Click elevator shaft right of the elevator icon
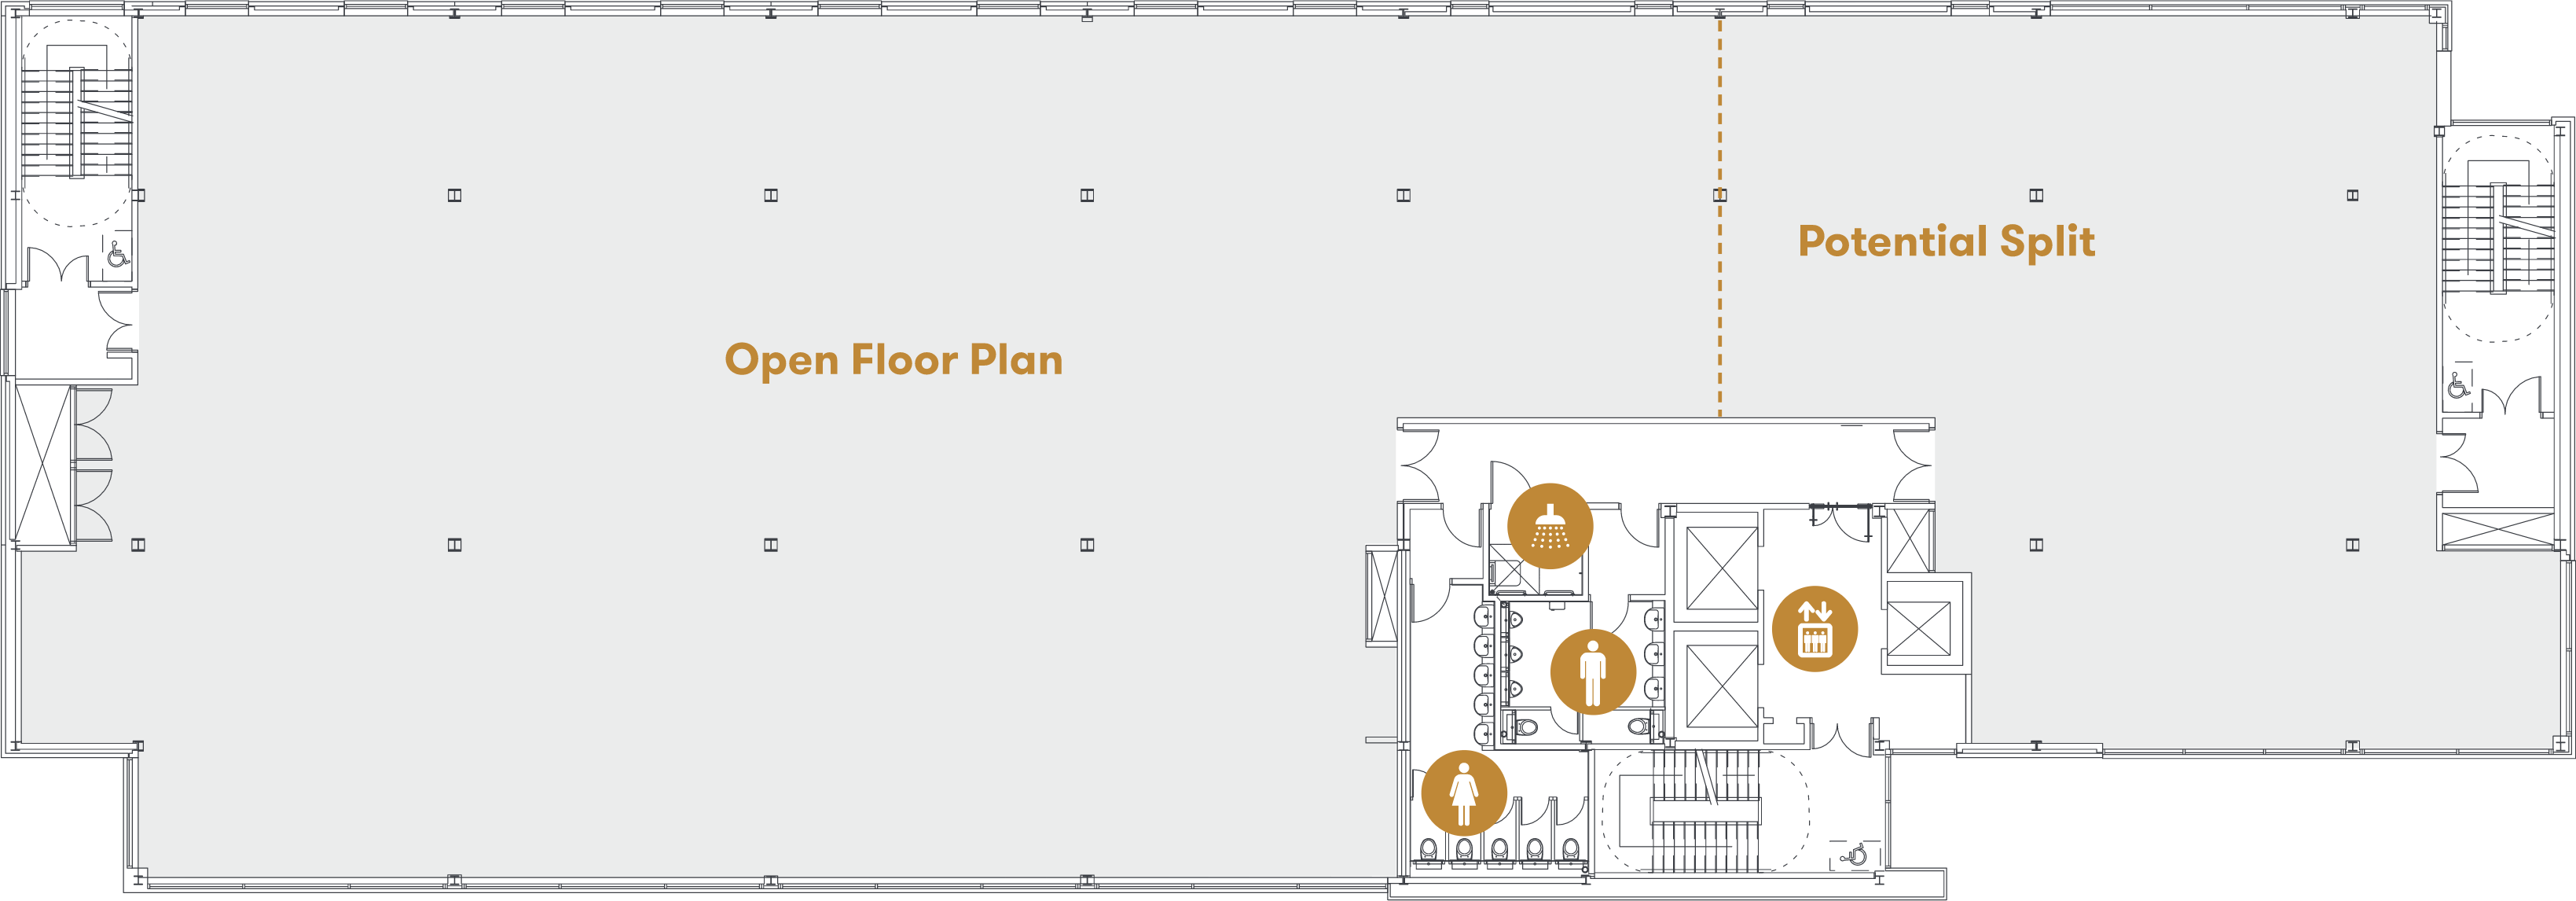This screenshot has width=2576, height=901. (x=1918, y=630)
